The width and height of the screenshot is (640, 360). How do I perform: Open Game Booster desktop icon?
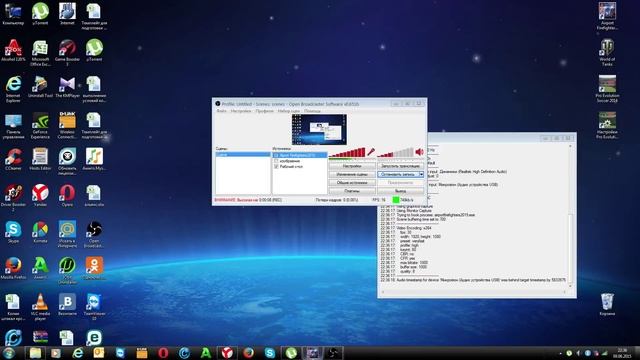67,52
